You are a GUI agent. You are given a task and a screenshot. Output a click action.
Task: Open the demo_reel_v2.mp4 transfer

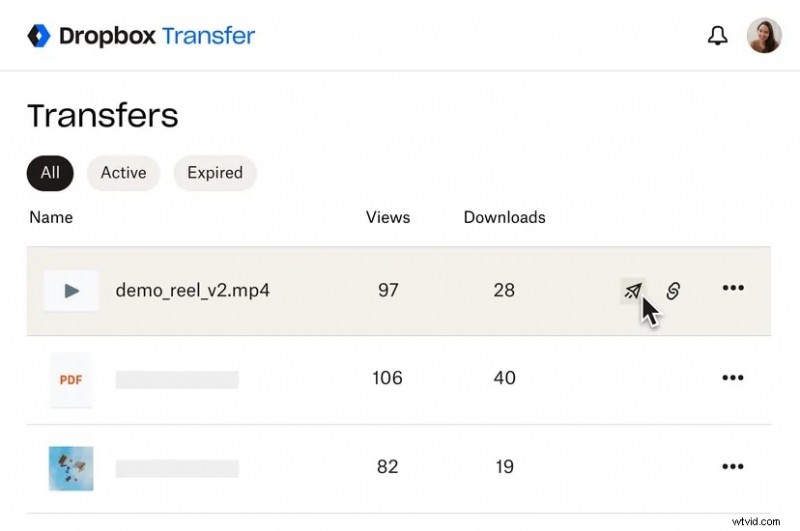pyautogui.click(x=193, y=291)
